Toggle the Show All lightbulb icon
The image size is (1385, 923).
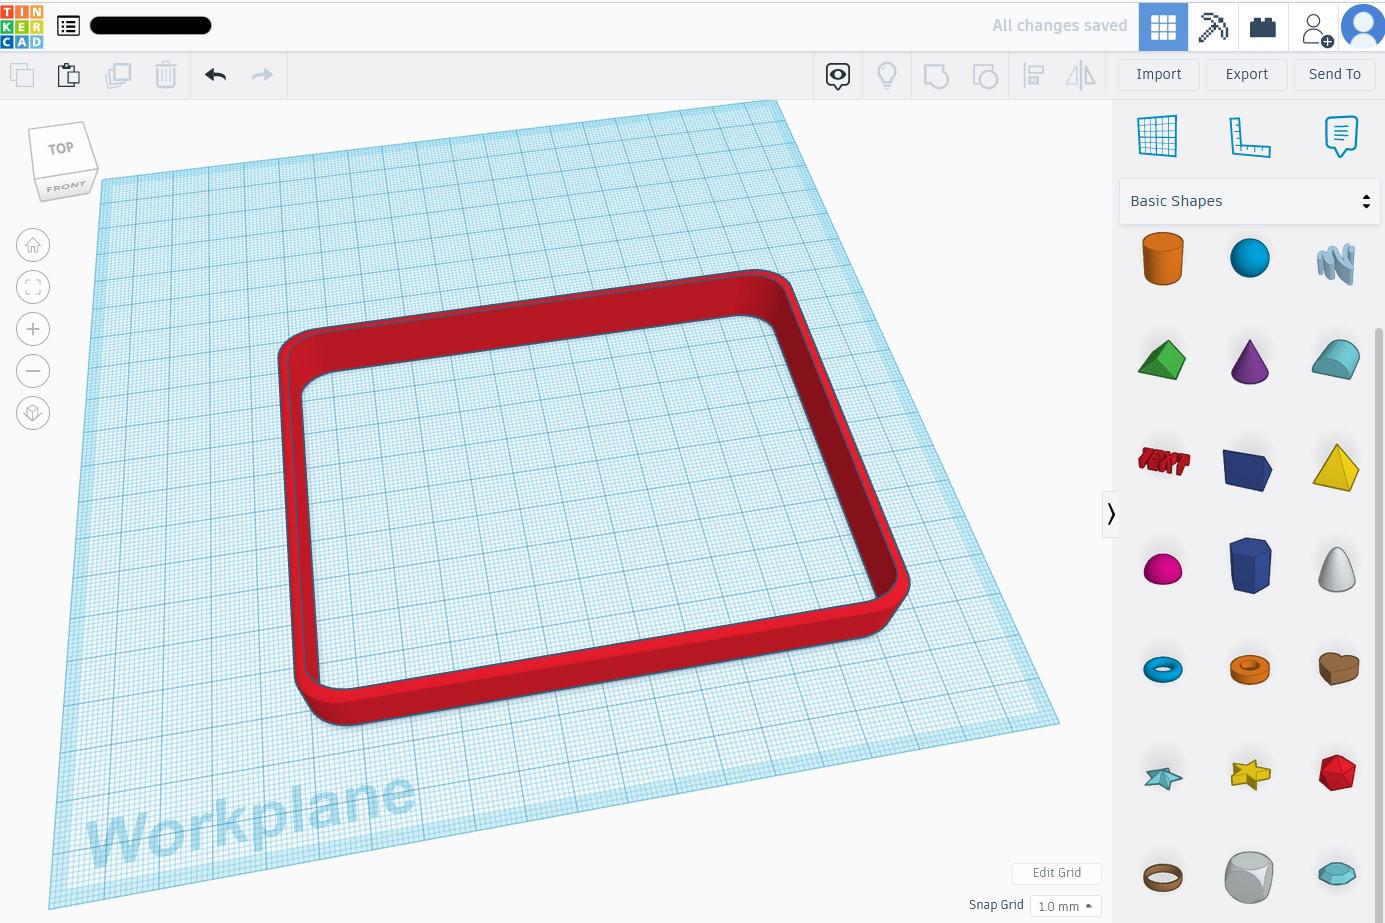(887, 76)
